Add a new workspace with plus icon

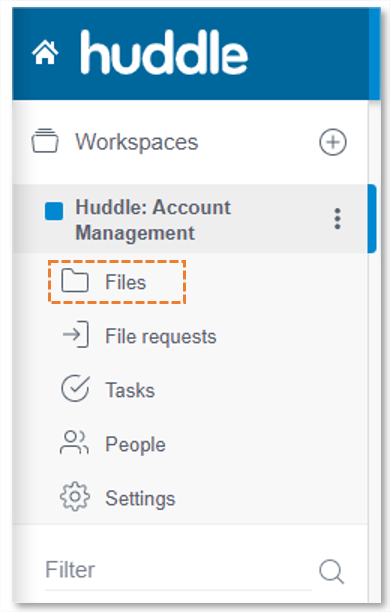point(333,142)
